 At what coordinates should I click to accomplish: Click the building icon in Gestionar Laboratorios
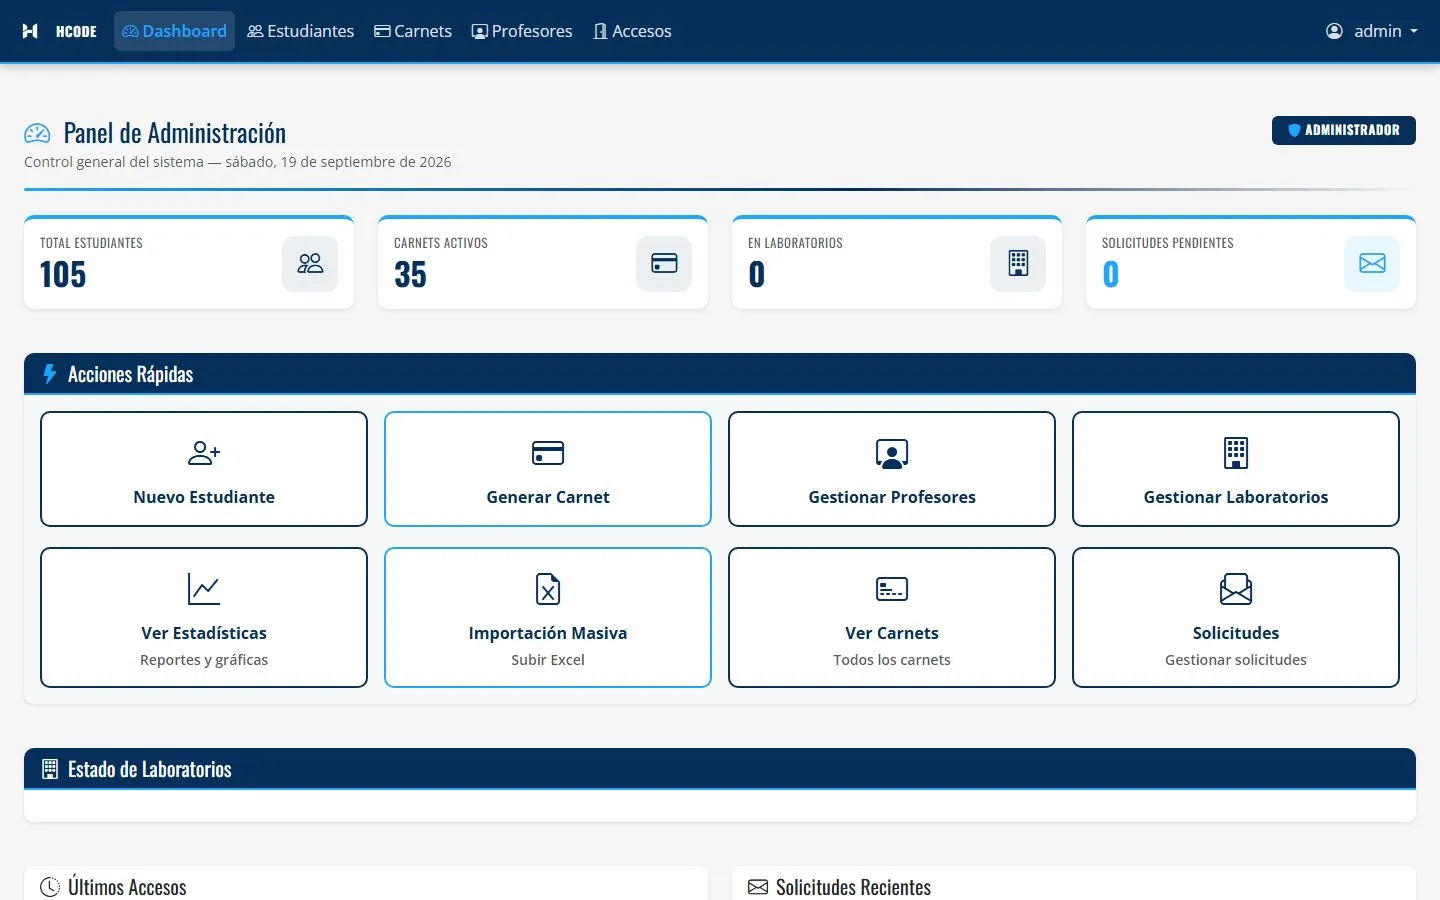1236,453
